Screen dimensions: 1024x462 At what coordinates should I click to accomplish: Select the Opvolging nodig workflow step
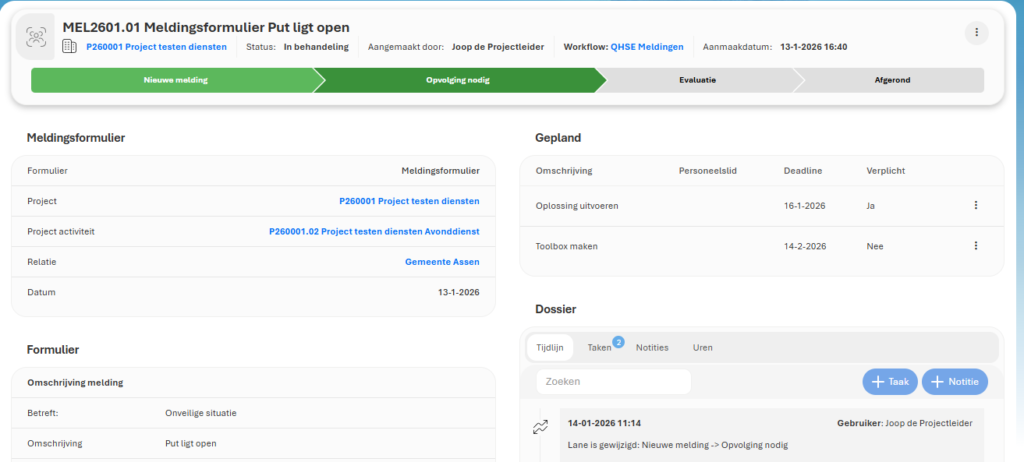[x=457, y=80]
